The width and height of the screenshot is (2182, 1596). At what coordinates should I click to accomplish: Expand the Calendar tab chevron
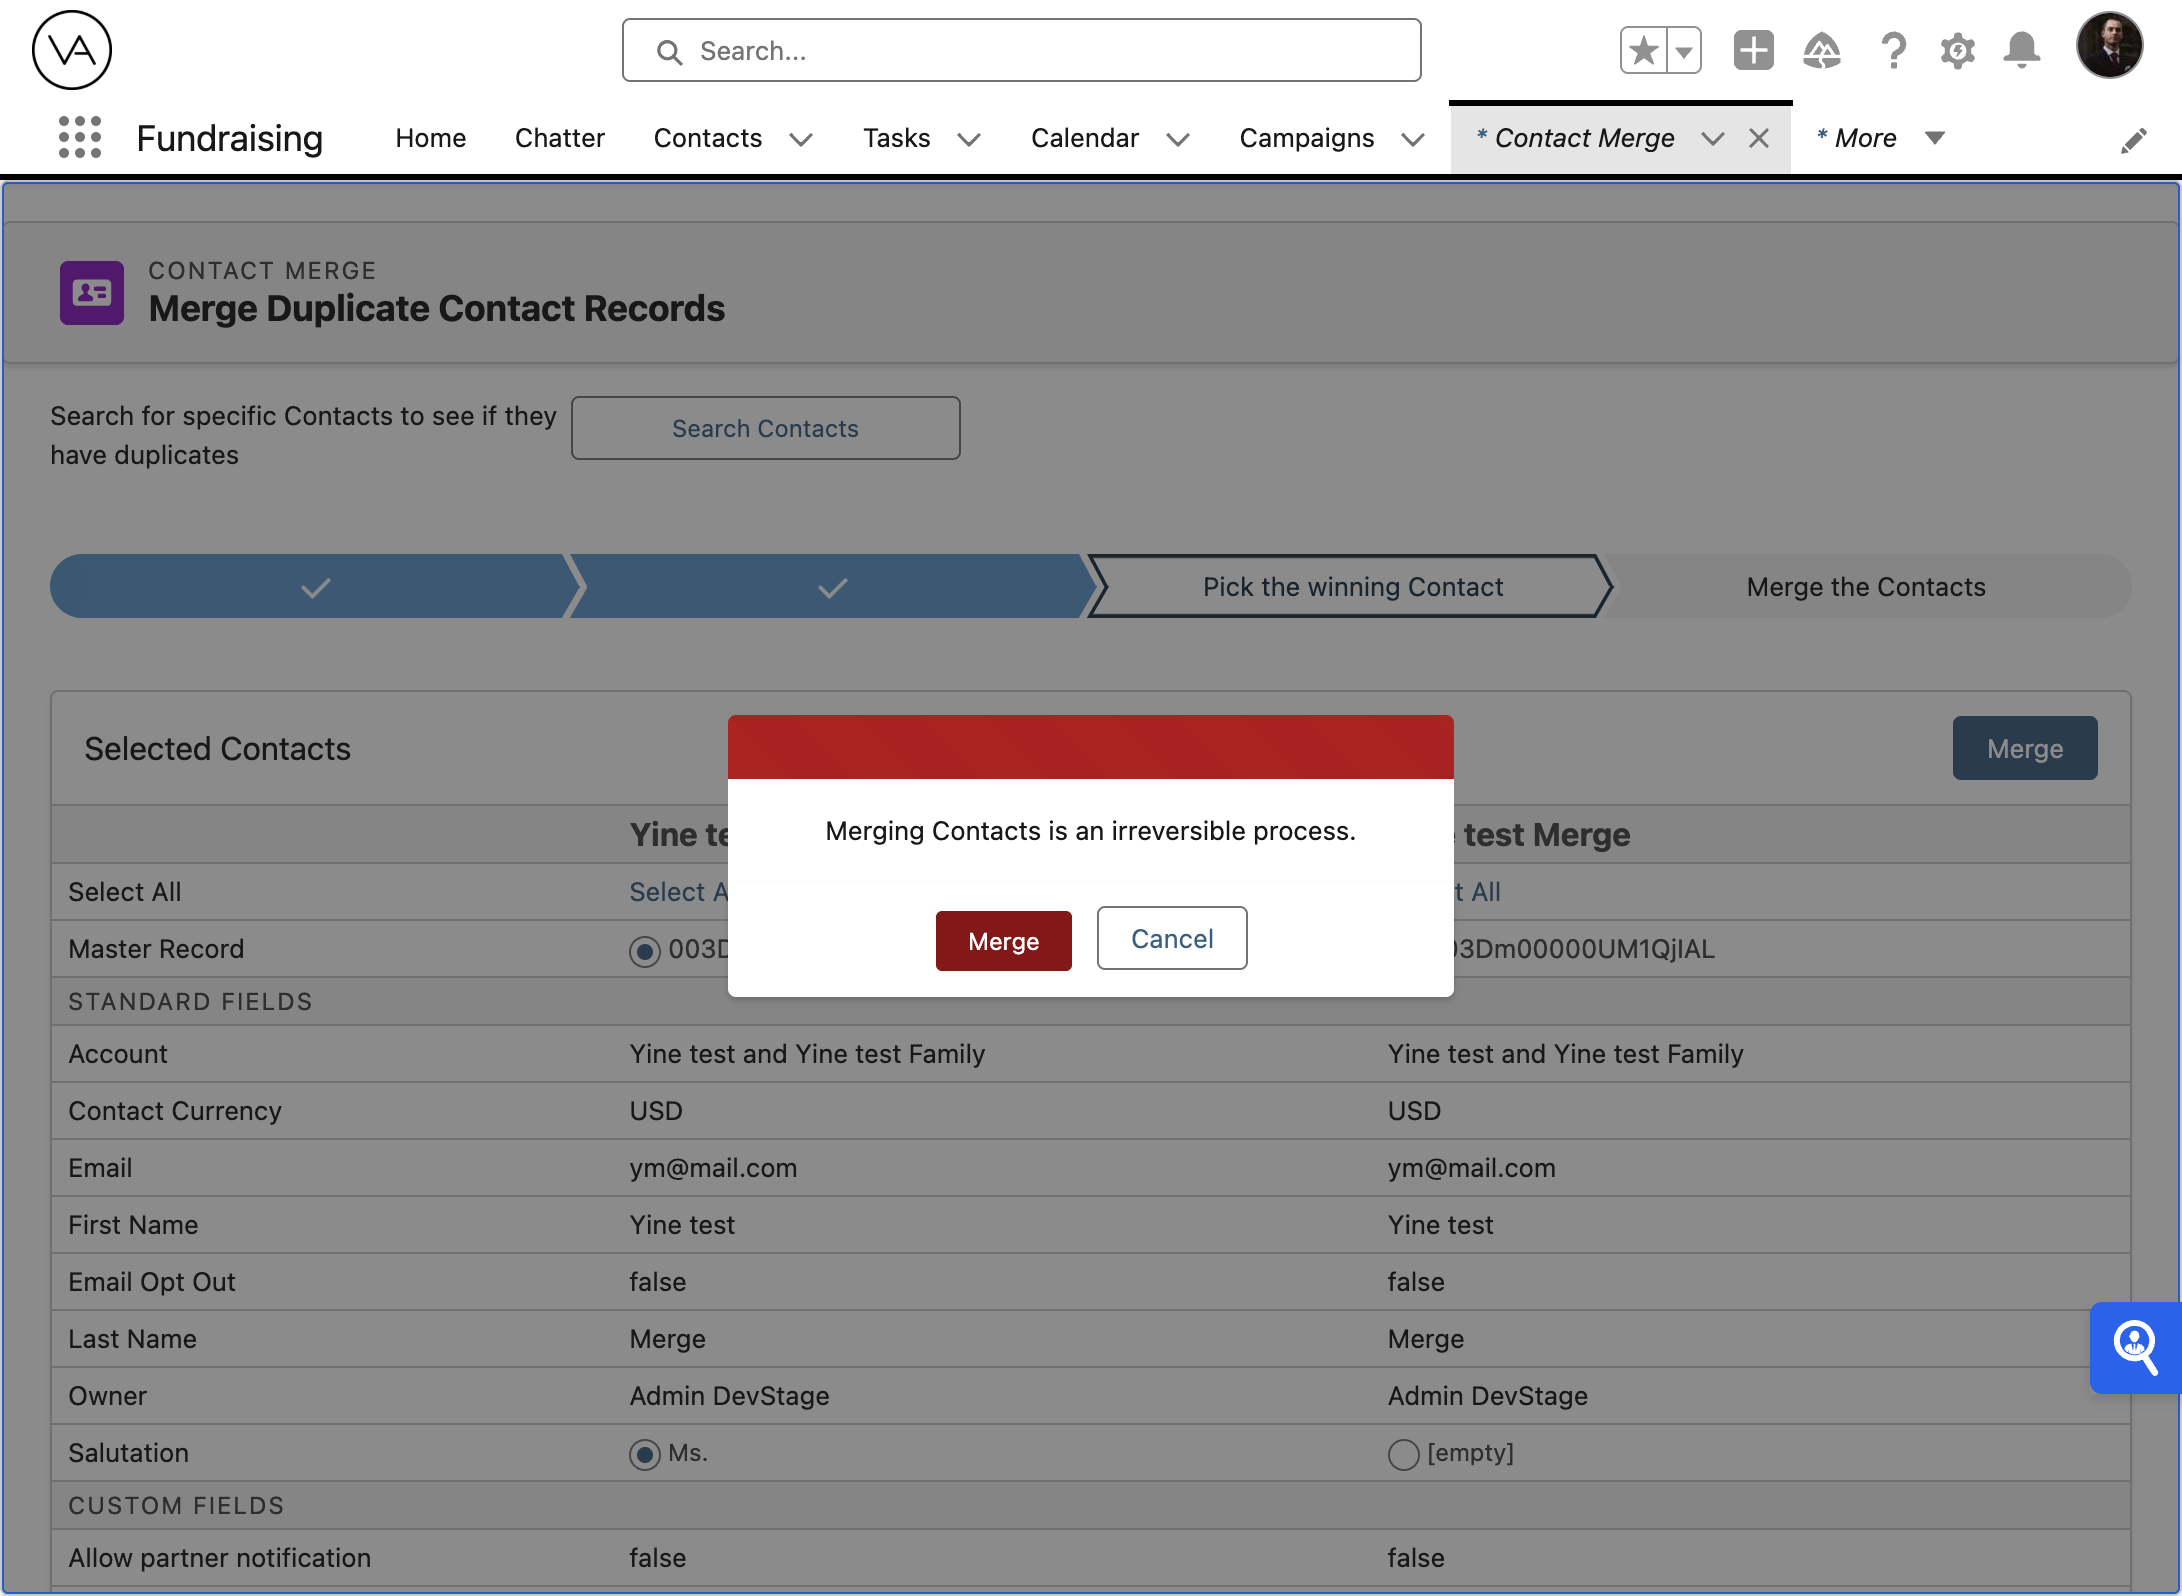click(1178, 139)
